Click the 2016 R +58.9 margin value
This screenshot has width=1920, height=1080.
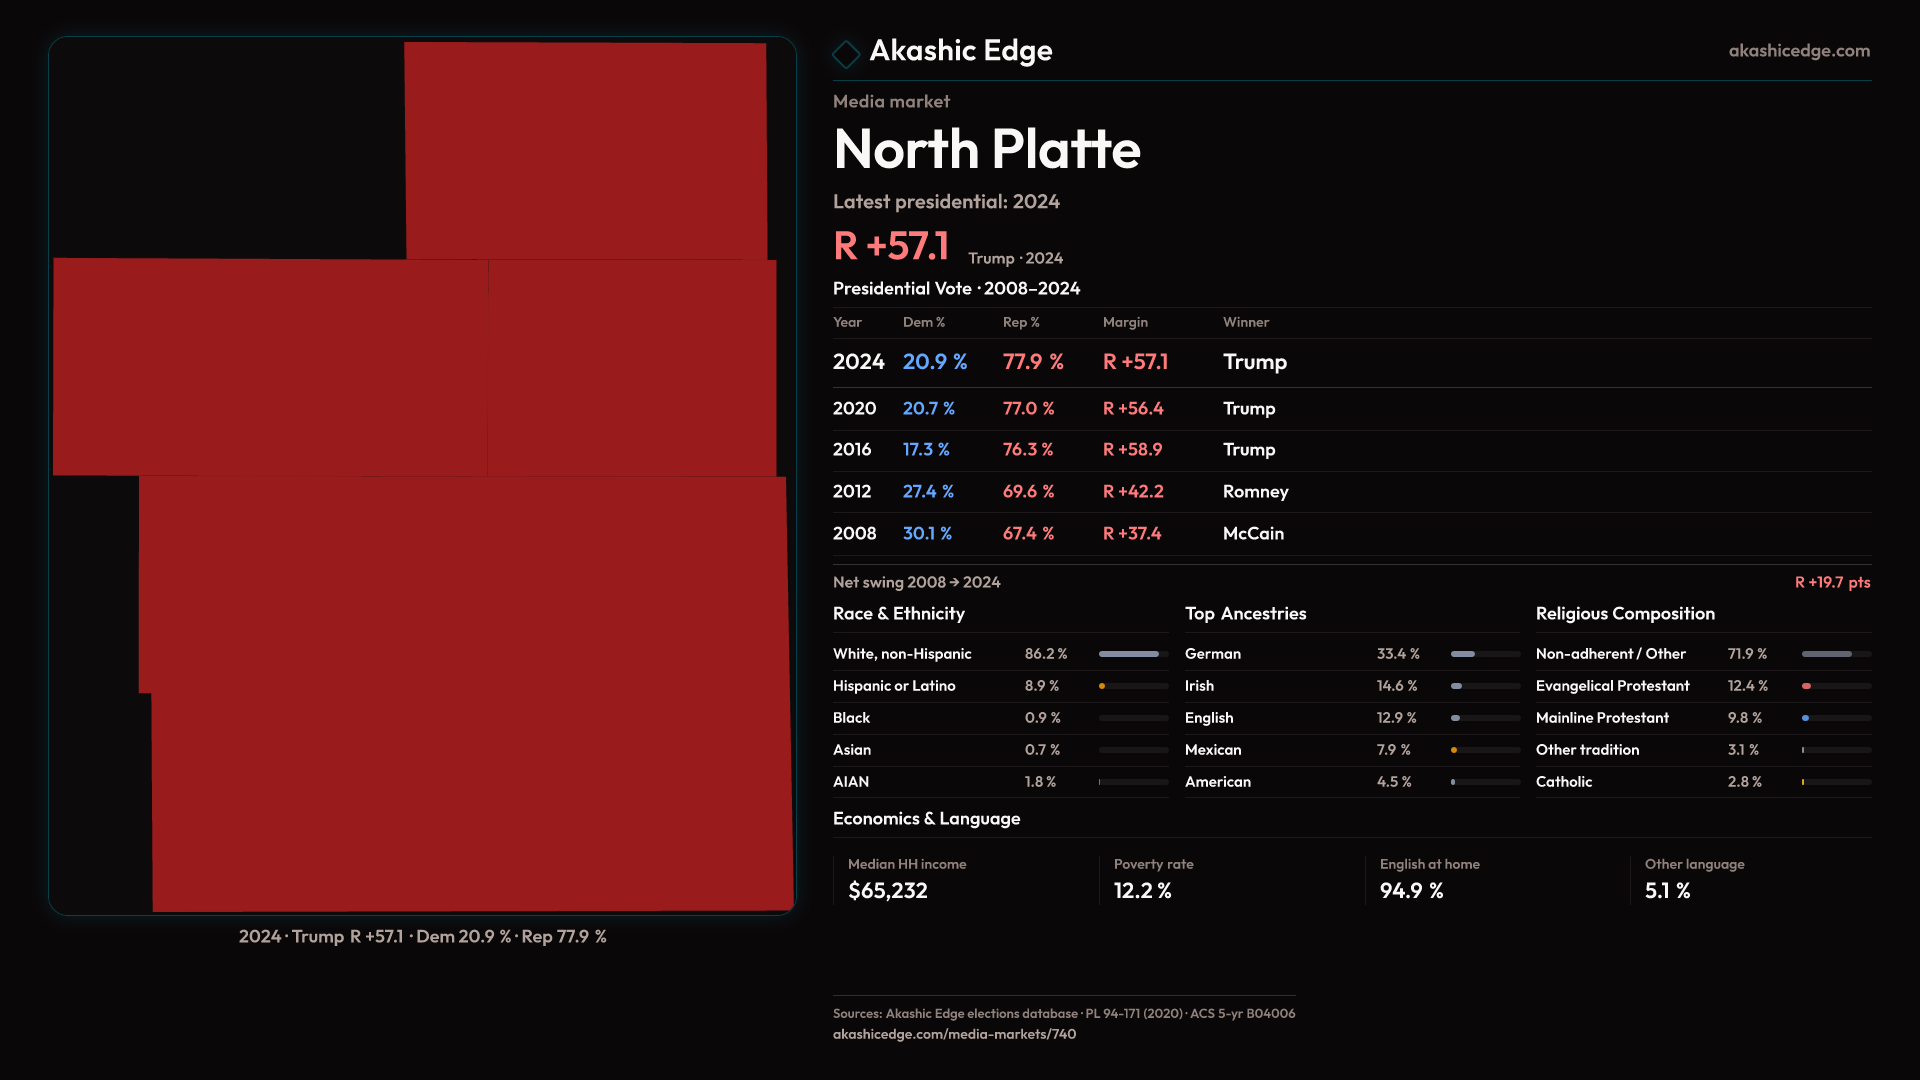[1132, 450]
